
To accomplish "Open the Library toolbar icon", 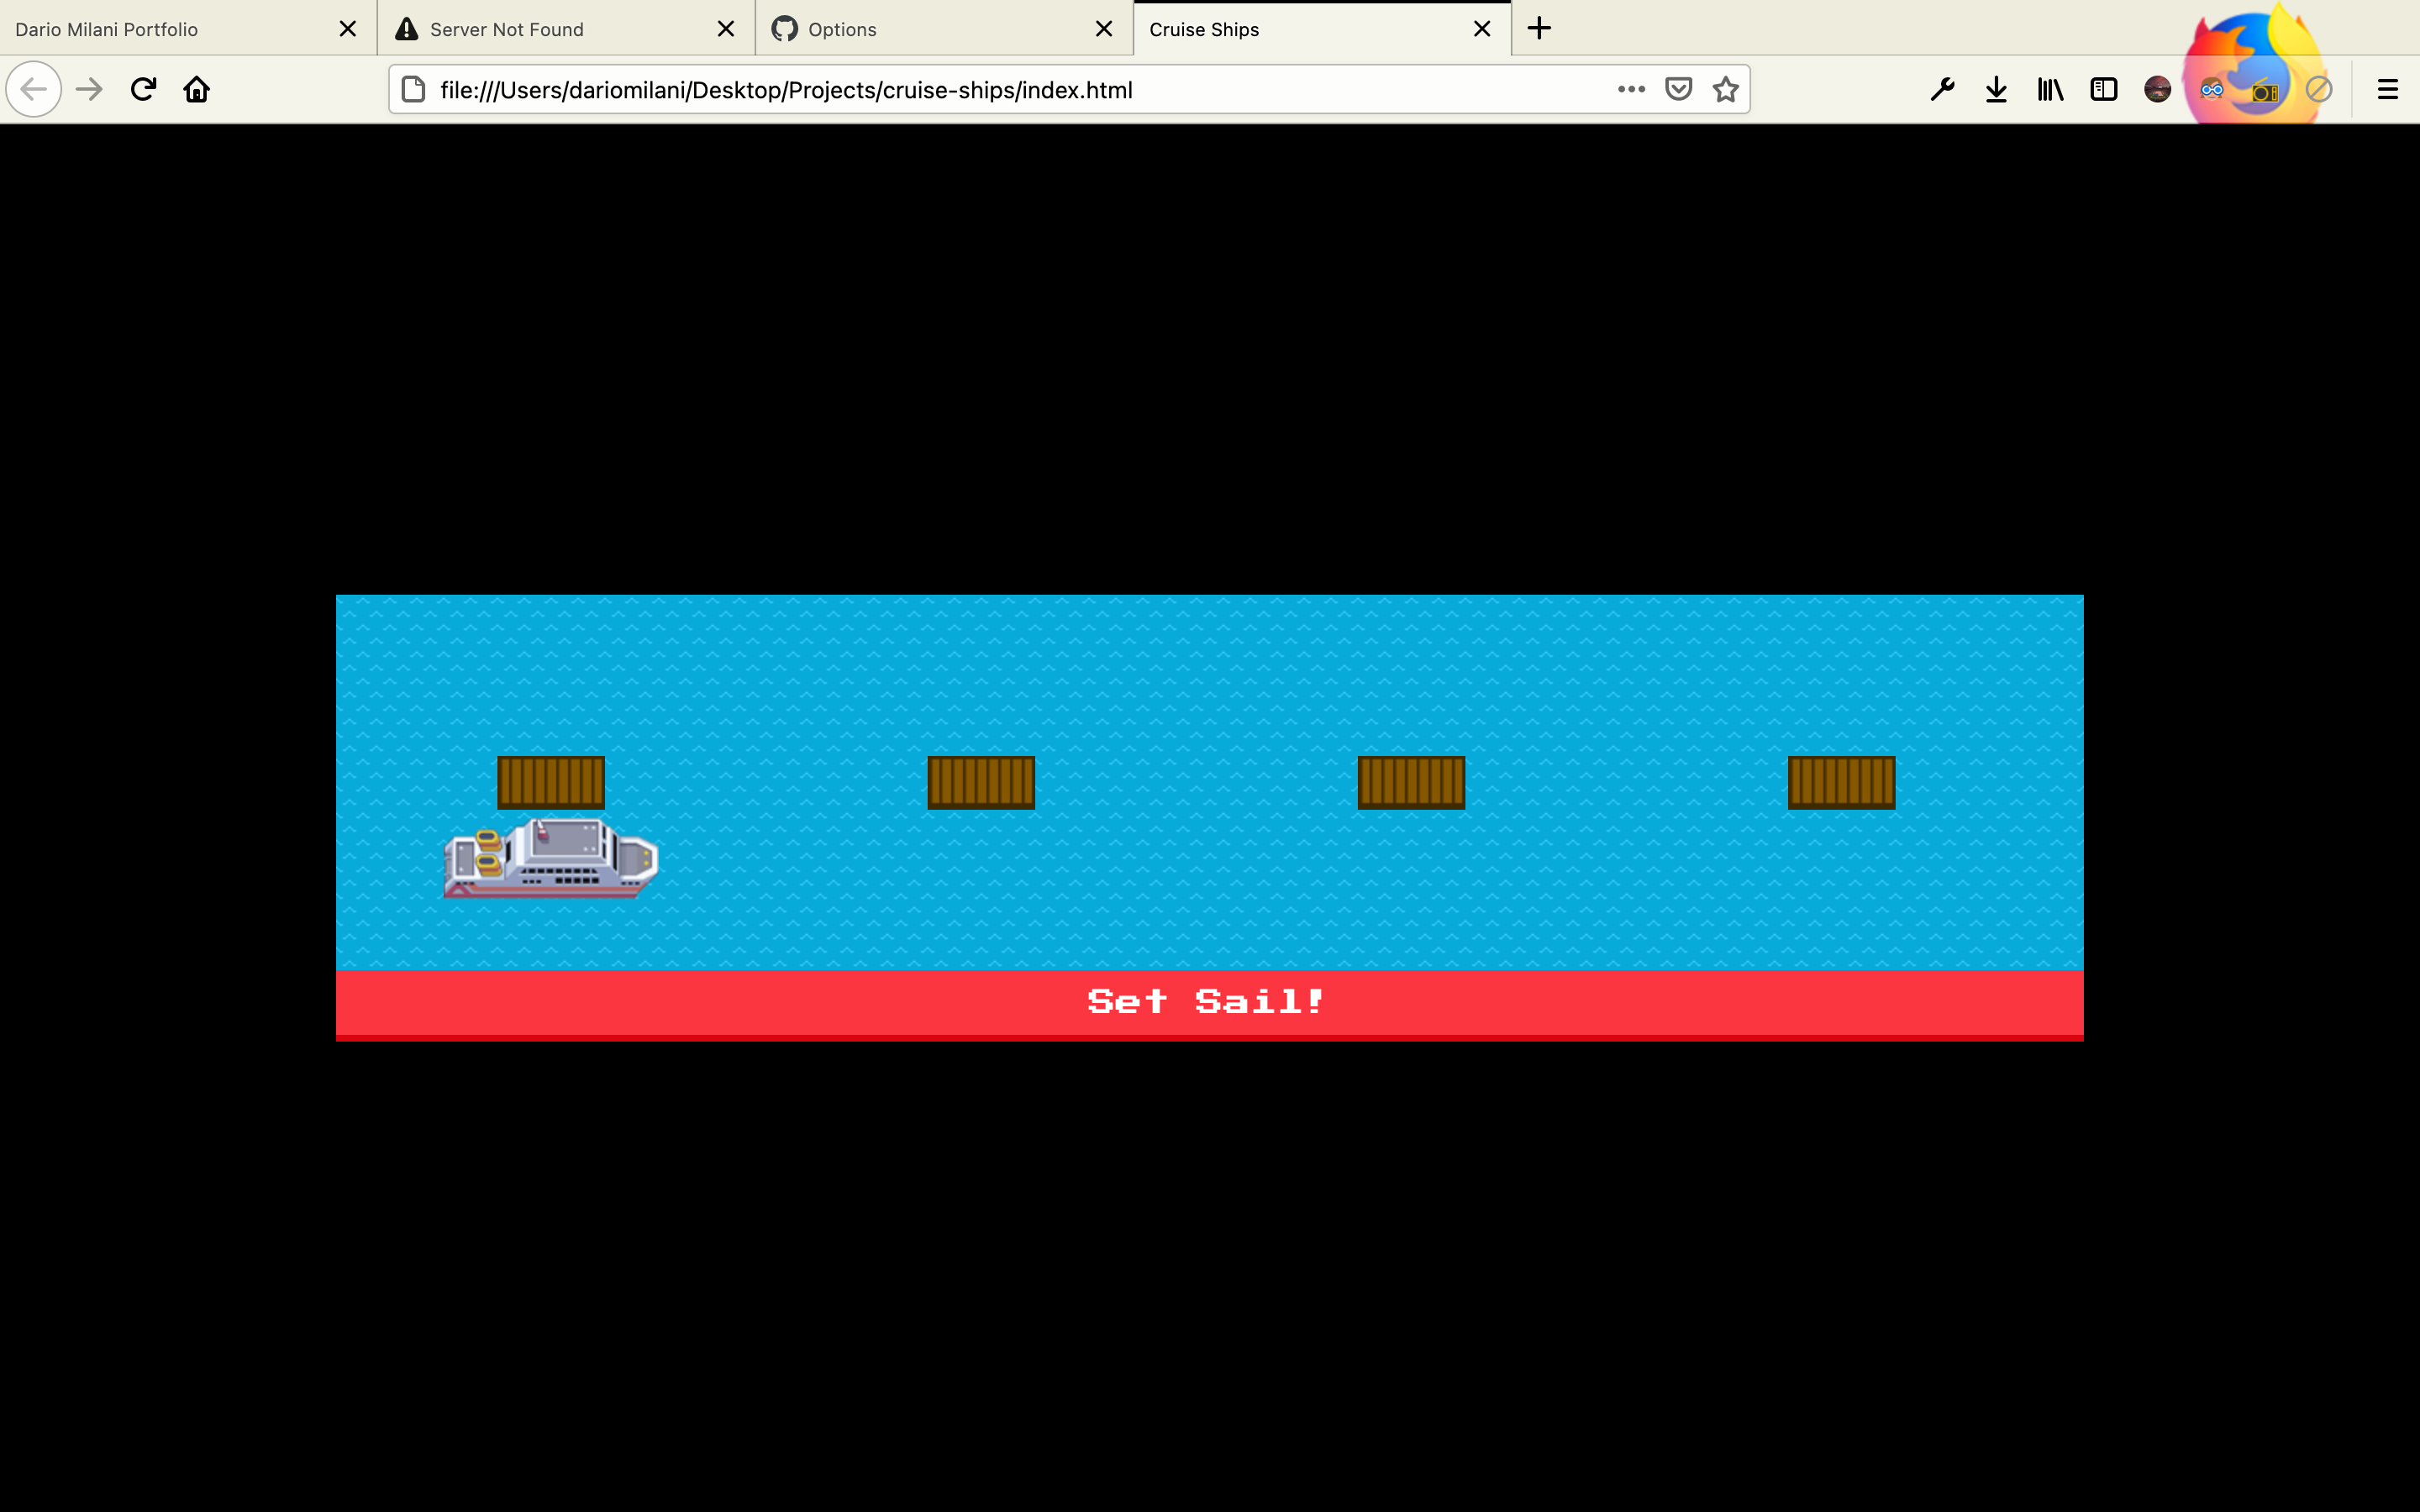I will [x=2049, y=89].
